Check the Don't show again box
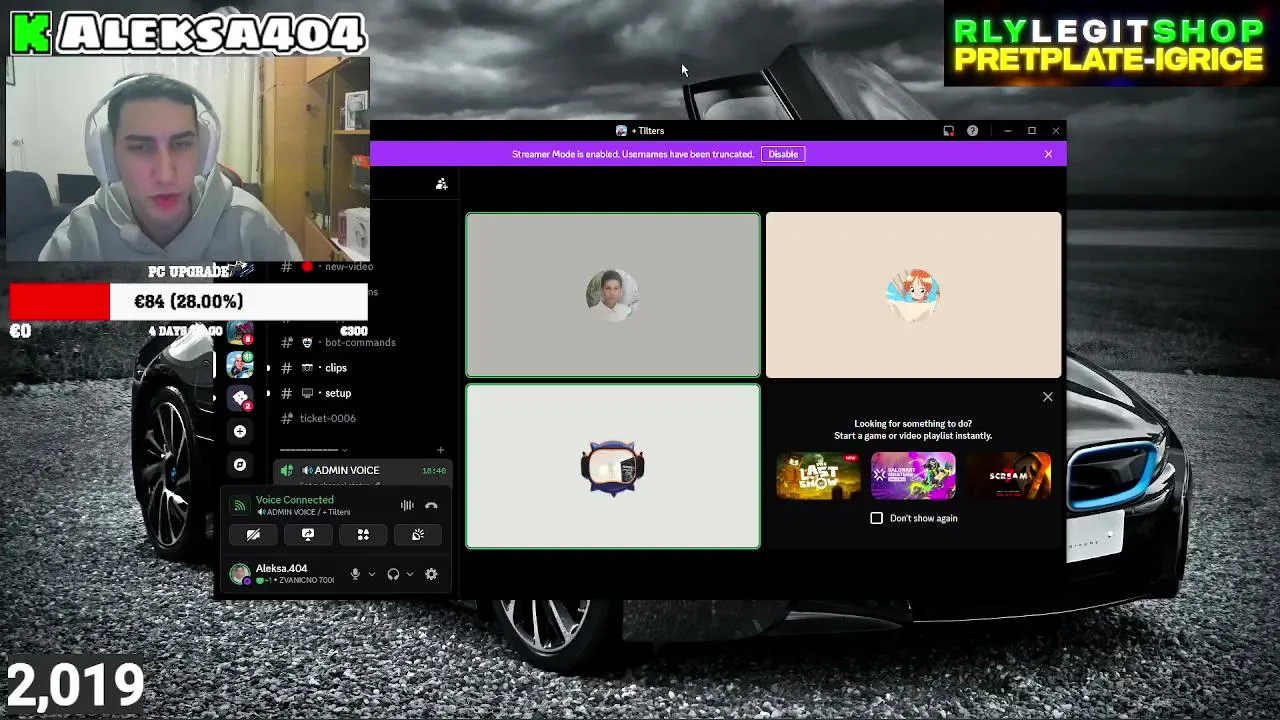Image resolution: width=1280 pixels, height=720 pixels. (877, 518)
